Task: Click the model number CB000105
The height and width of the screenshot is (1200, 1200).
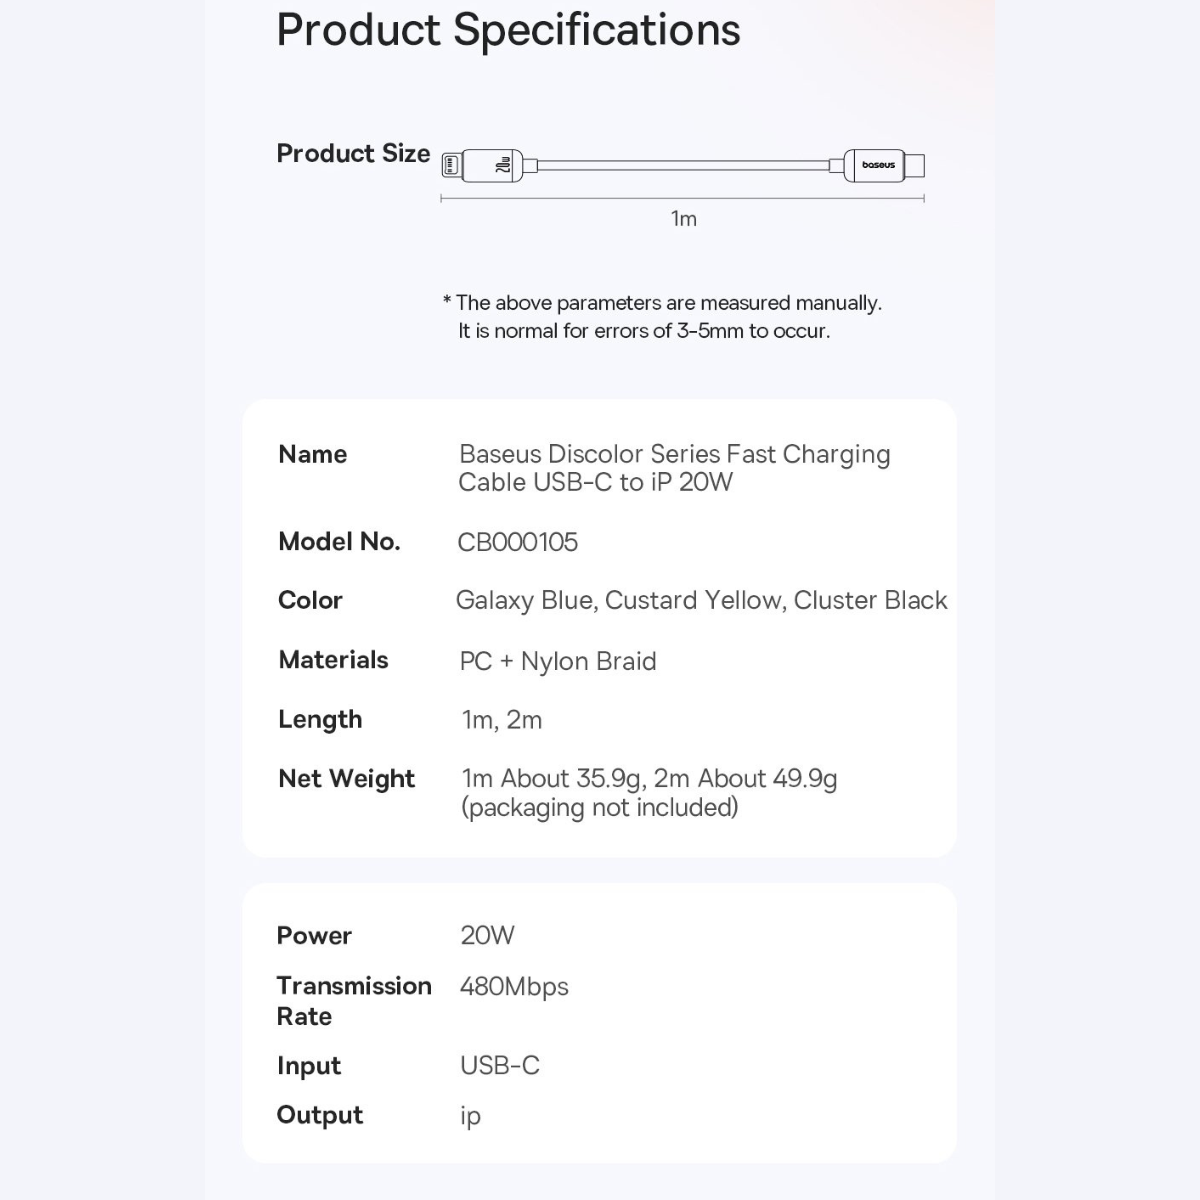Action: click(x=517, y=542)
